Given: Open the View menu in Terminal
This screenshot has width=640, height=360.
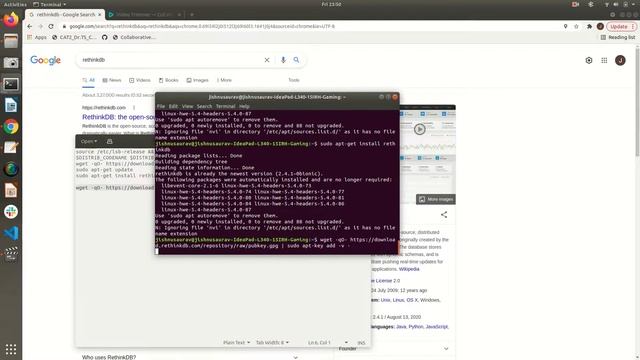Looking at the screenshot, I should (187, 106).
